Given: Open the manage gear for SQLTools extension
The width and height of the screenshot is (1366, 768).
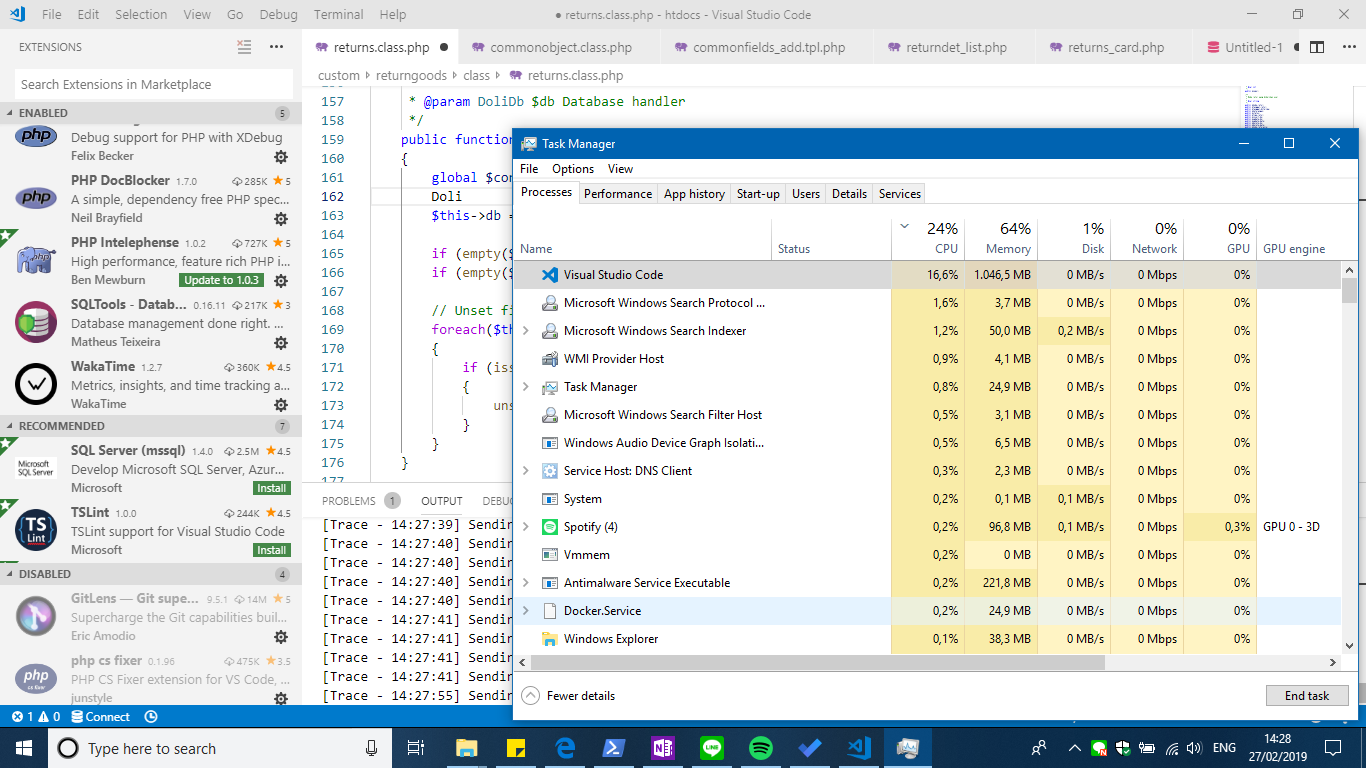Looking at the screenshot, I should coord(281,343).
